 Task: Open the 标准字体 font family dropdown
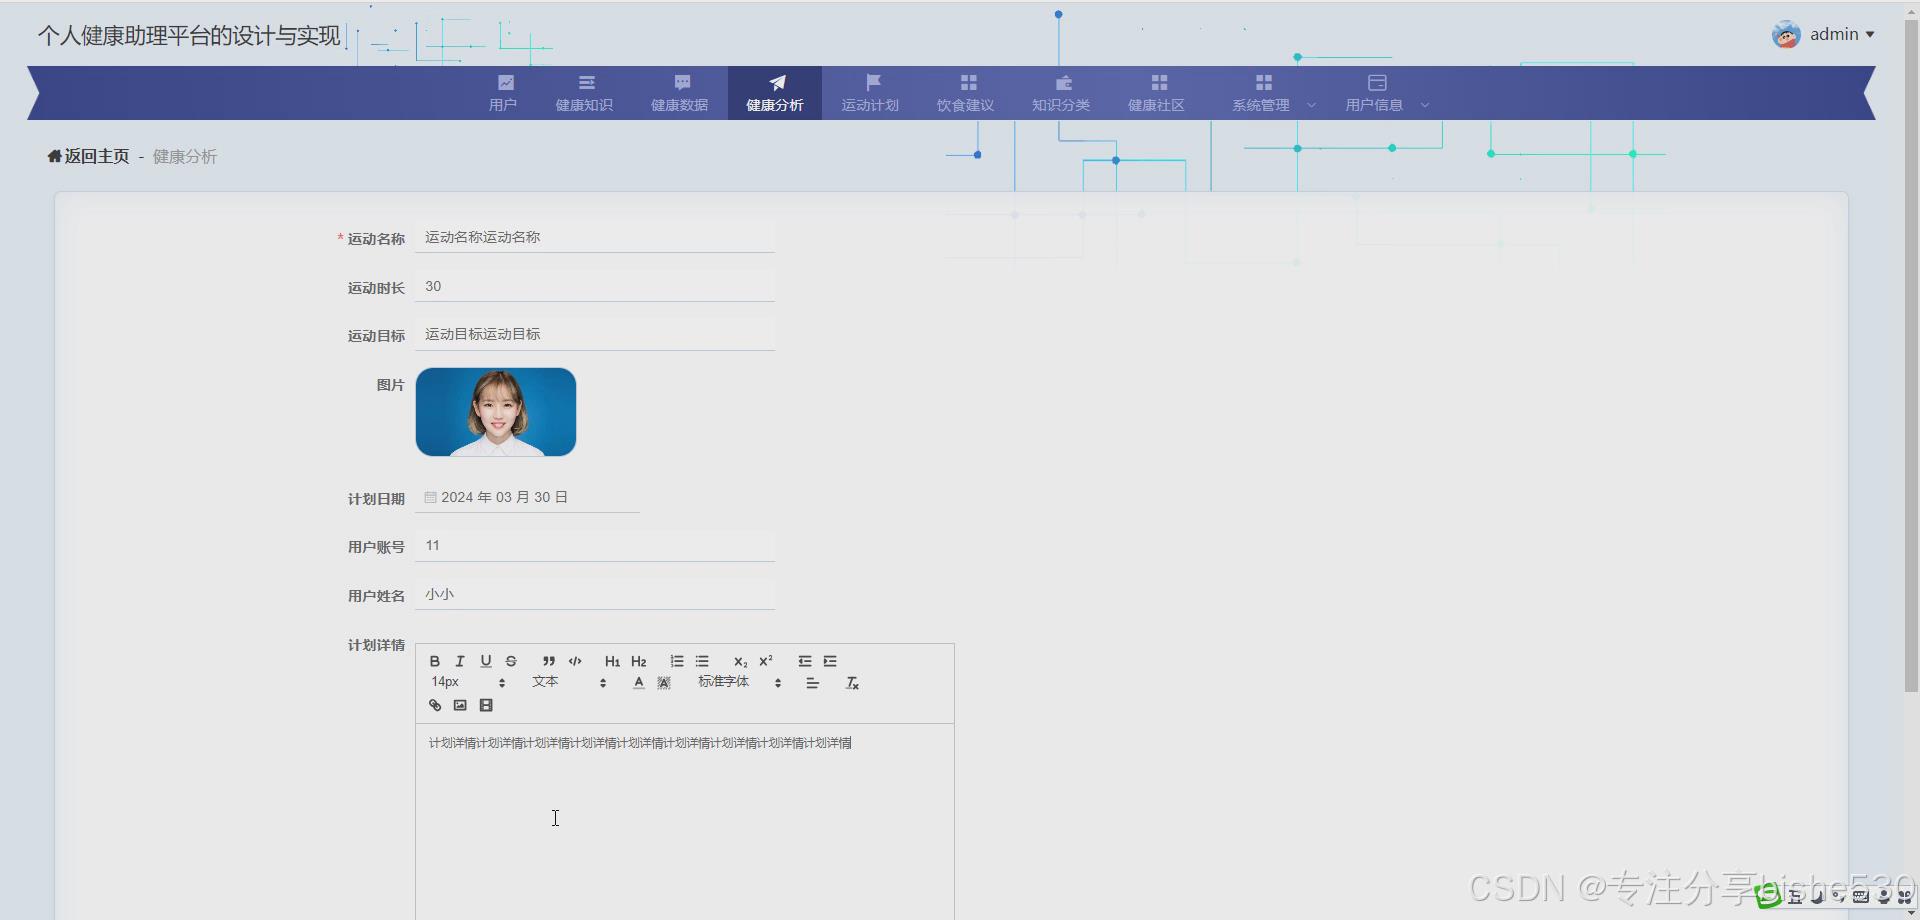pyautogui.click(x=739, y=682)
